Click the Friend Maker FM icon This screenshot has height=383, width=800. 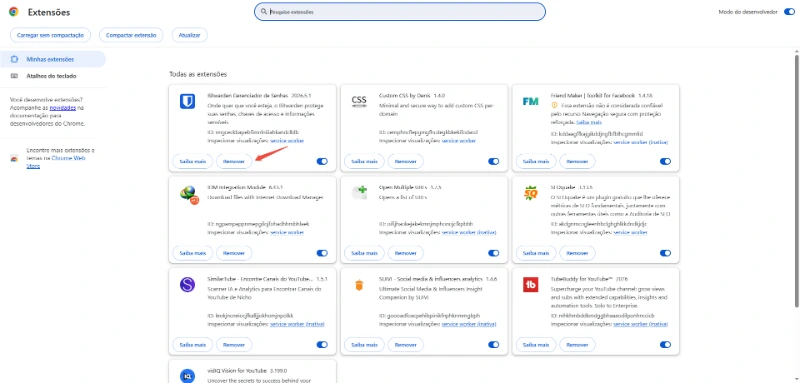tap(531, 101)
